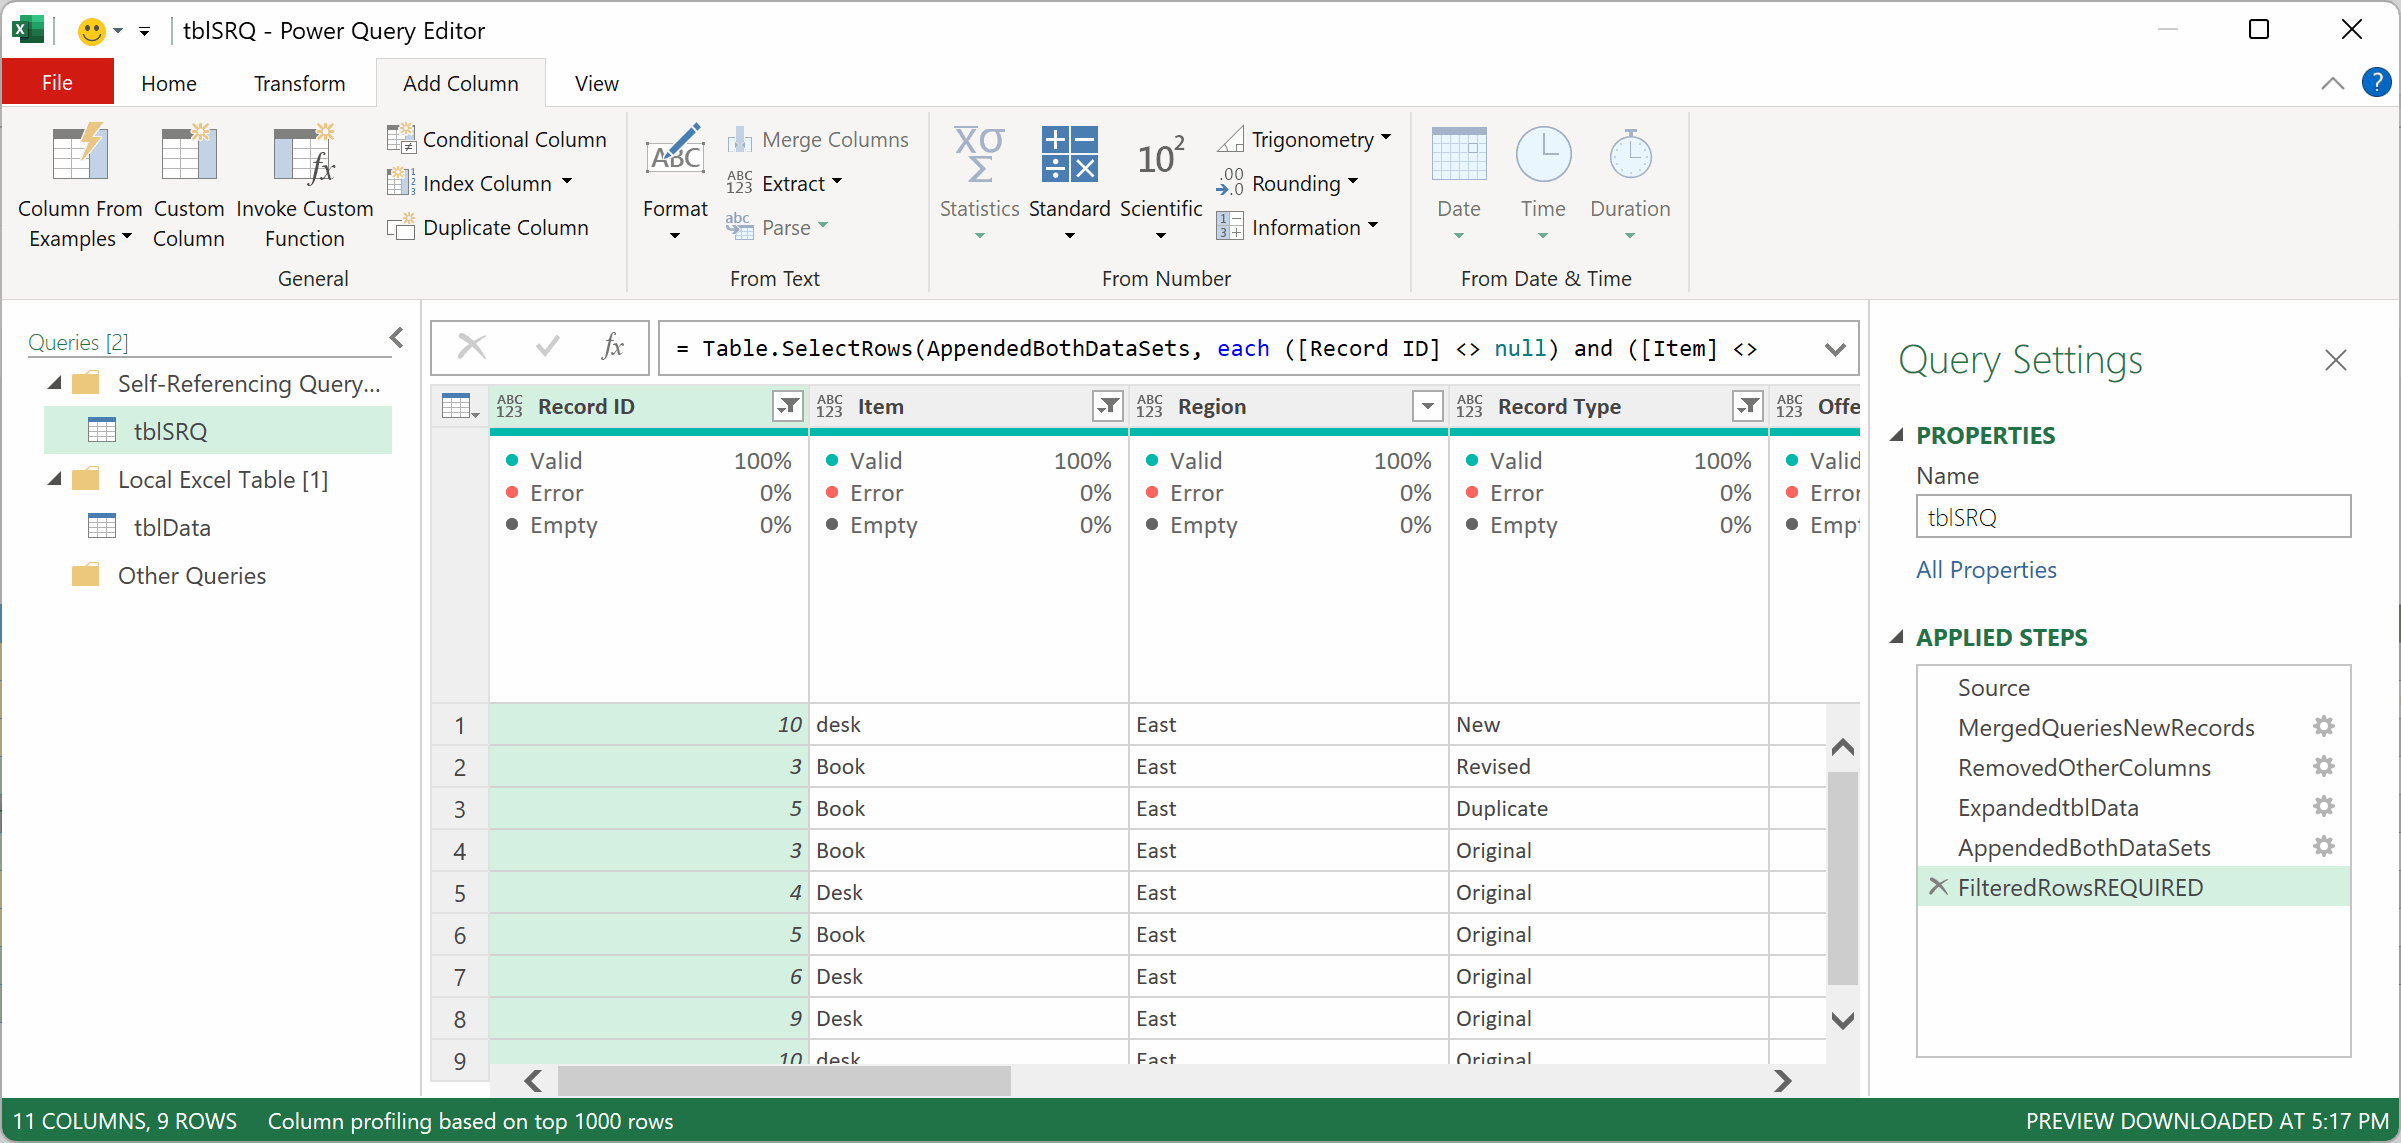Open Item column filter
The height and width of the screenshot is (1143, 2401).
pyautogui.click(x=1109, y=406)
